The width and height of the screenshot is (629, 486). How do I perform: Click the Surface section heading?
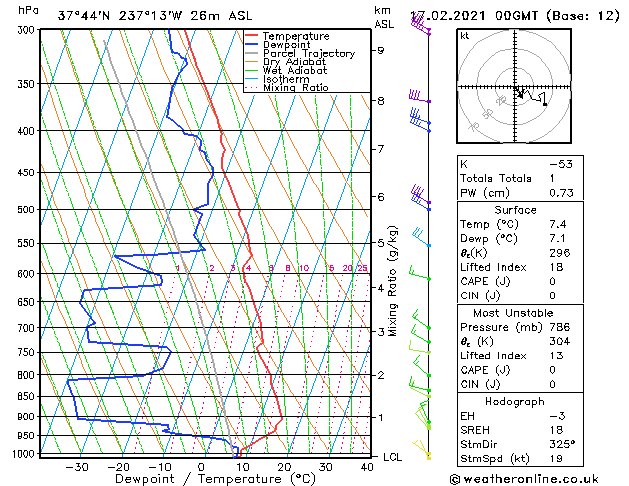[515, 210]
